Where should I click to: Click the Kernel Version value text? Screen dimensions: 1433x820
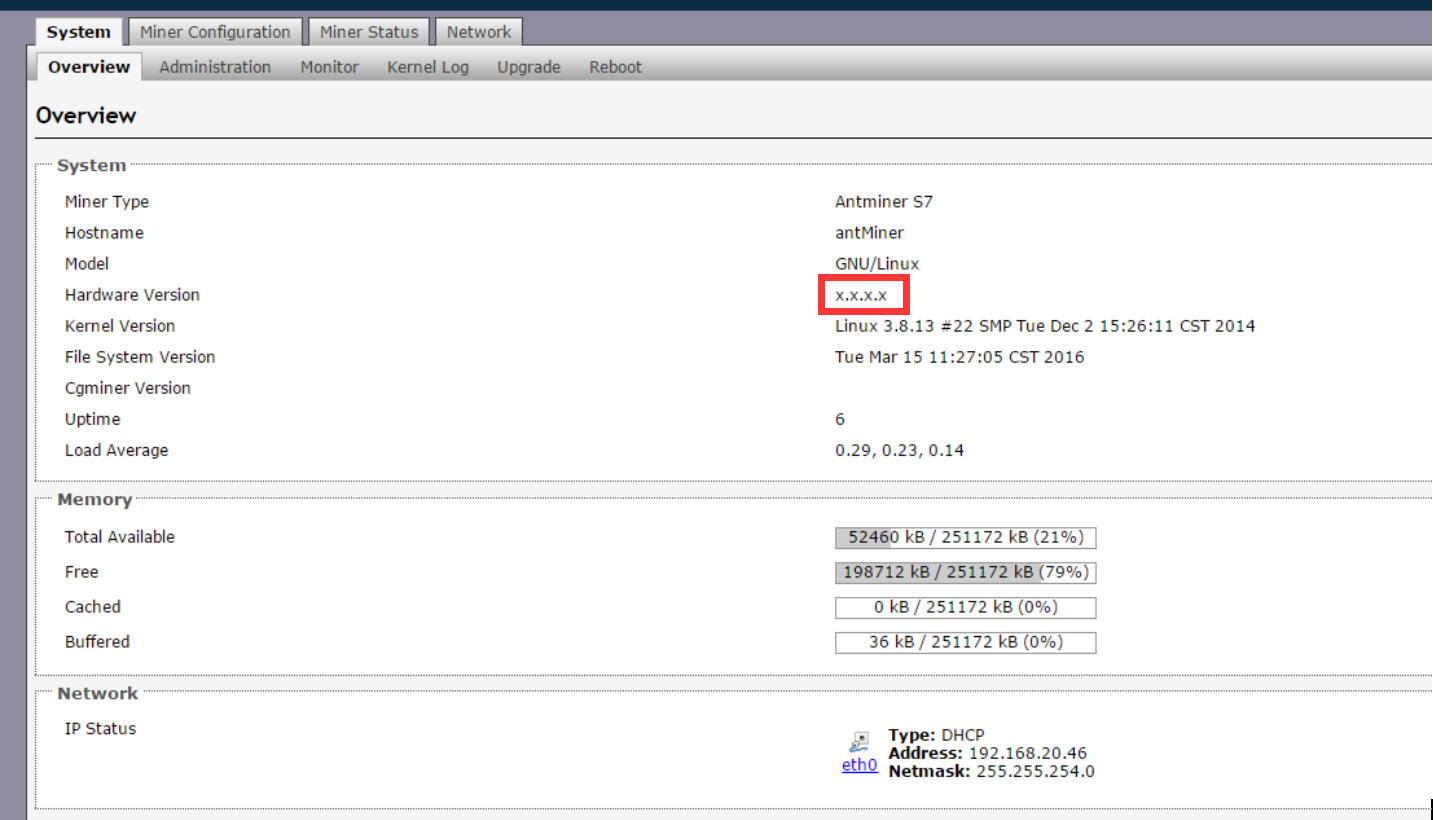(x=1045, y=326)
